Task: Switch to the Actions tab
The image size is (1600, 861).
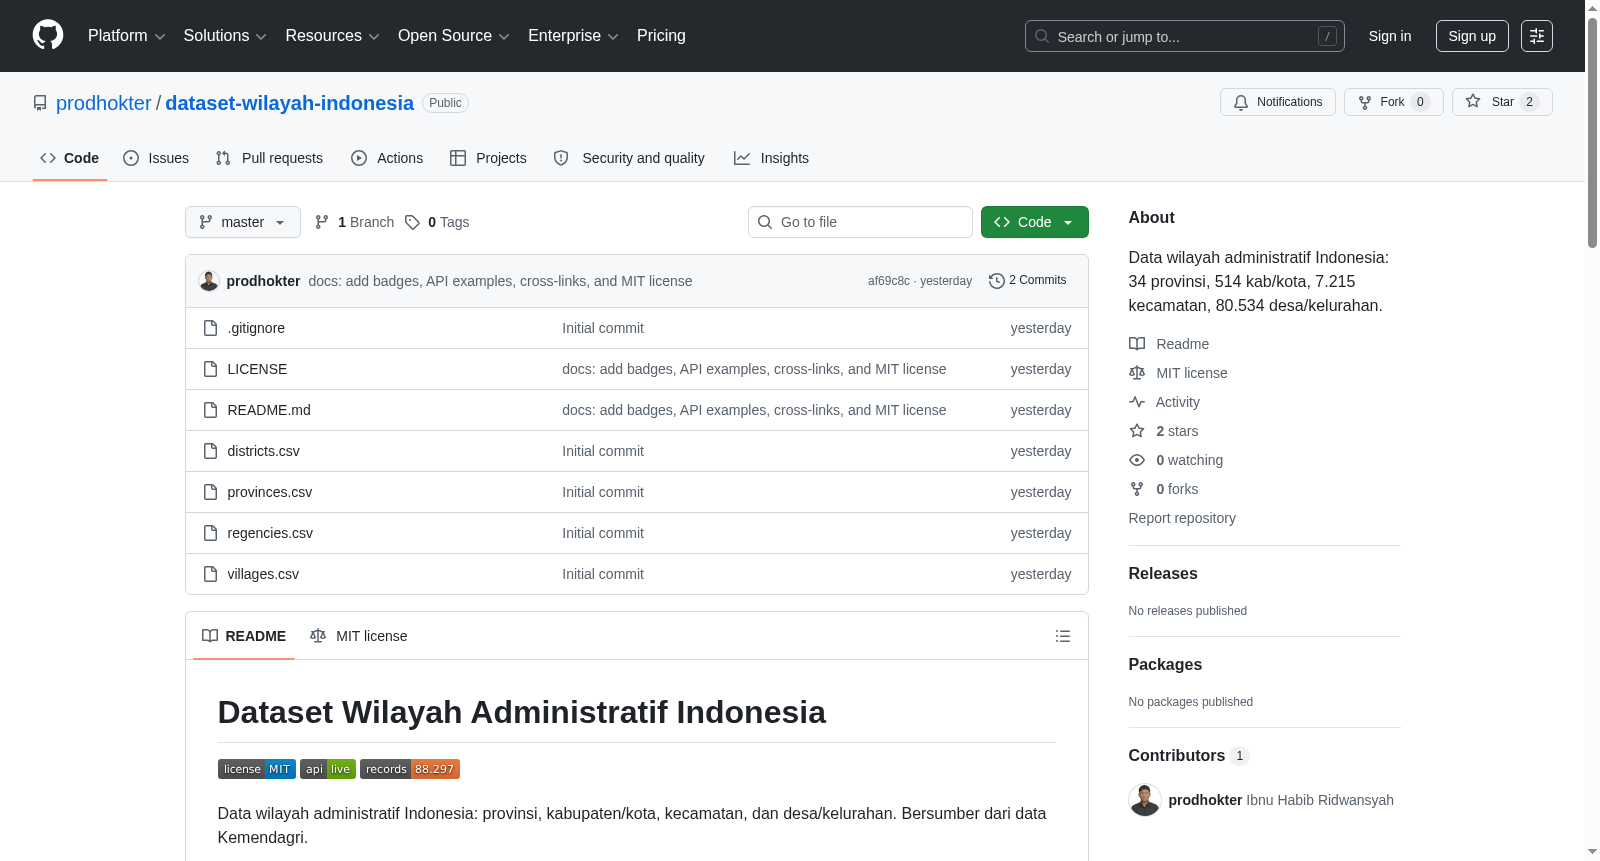Action: [387, 158]
